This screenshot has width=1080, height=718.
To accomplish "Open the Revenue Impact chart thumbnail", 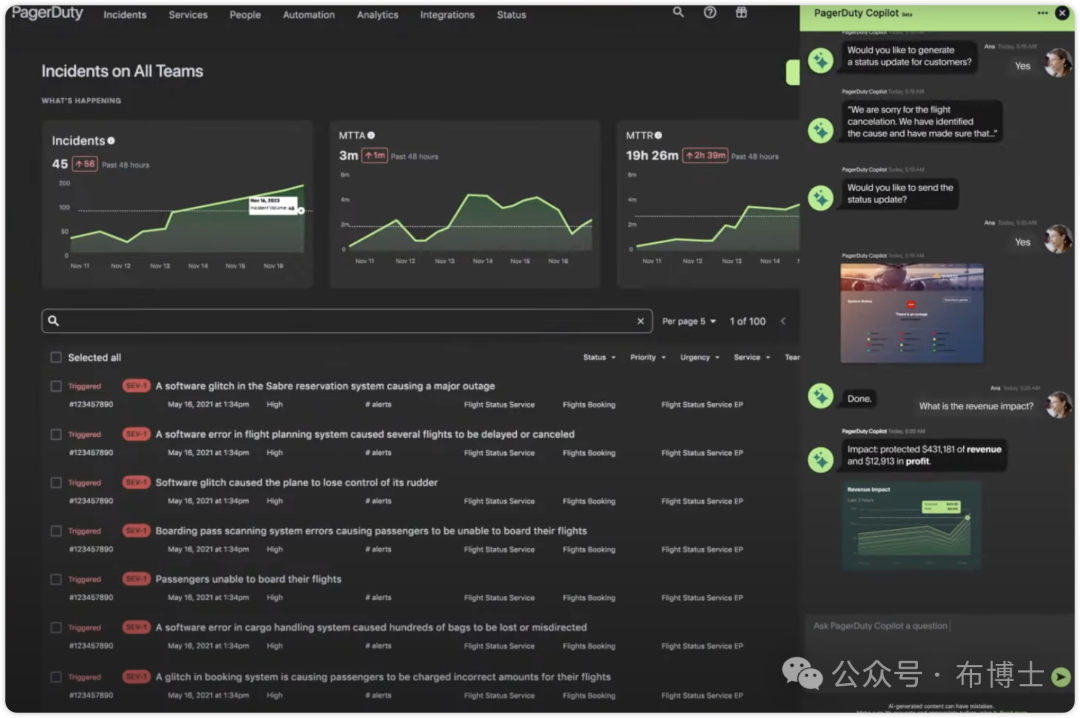I will pos(911,525).
